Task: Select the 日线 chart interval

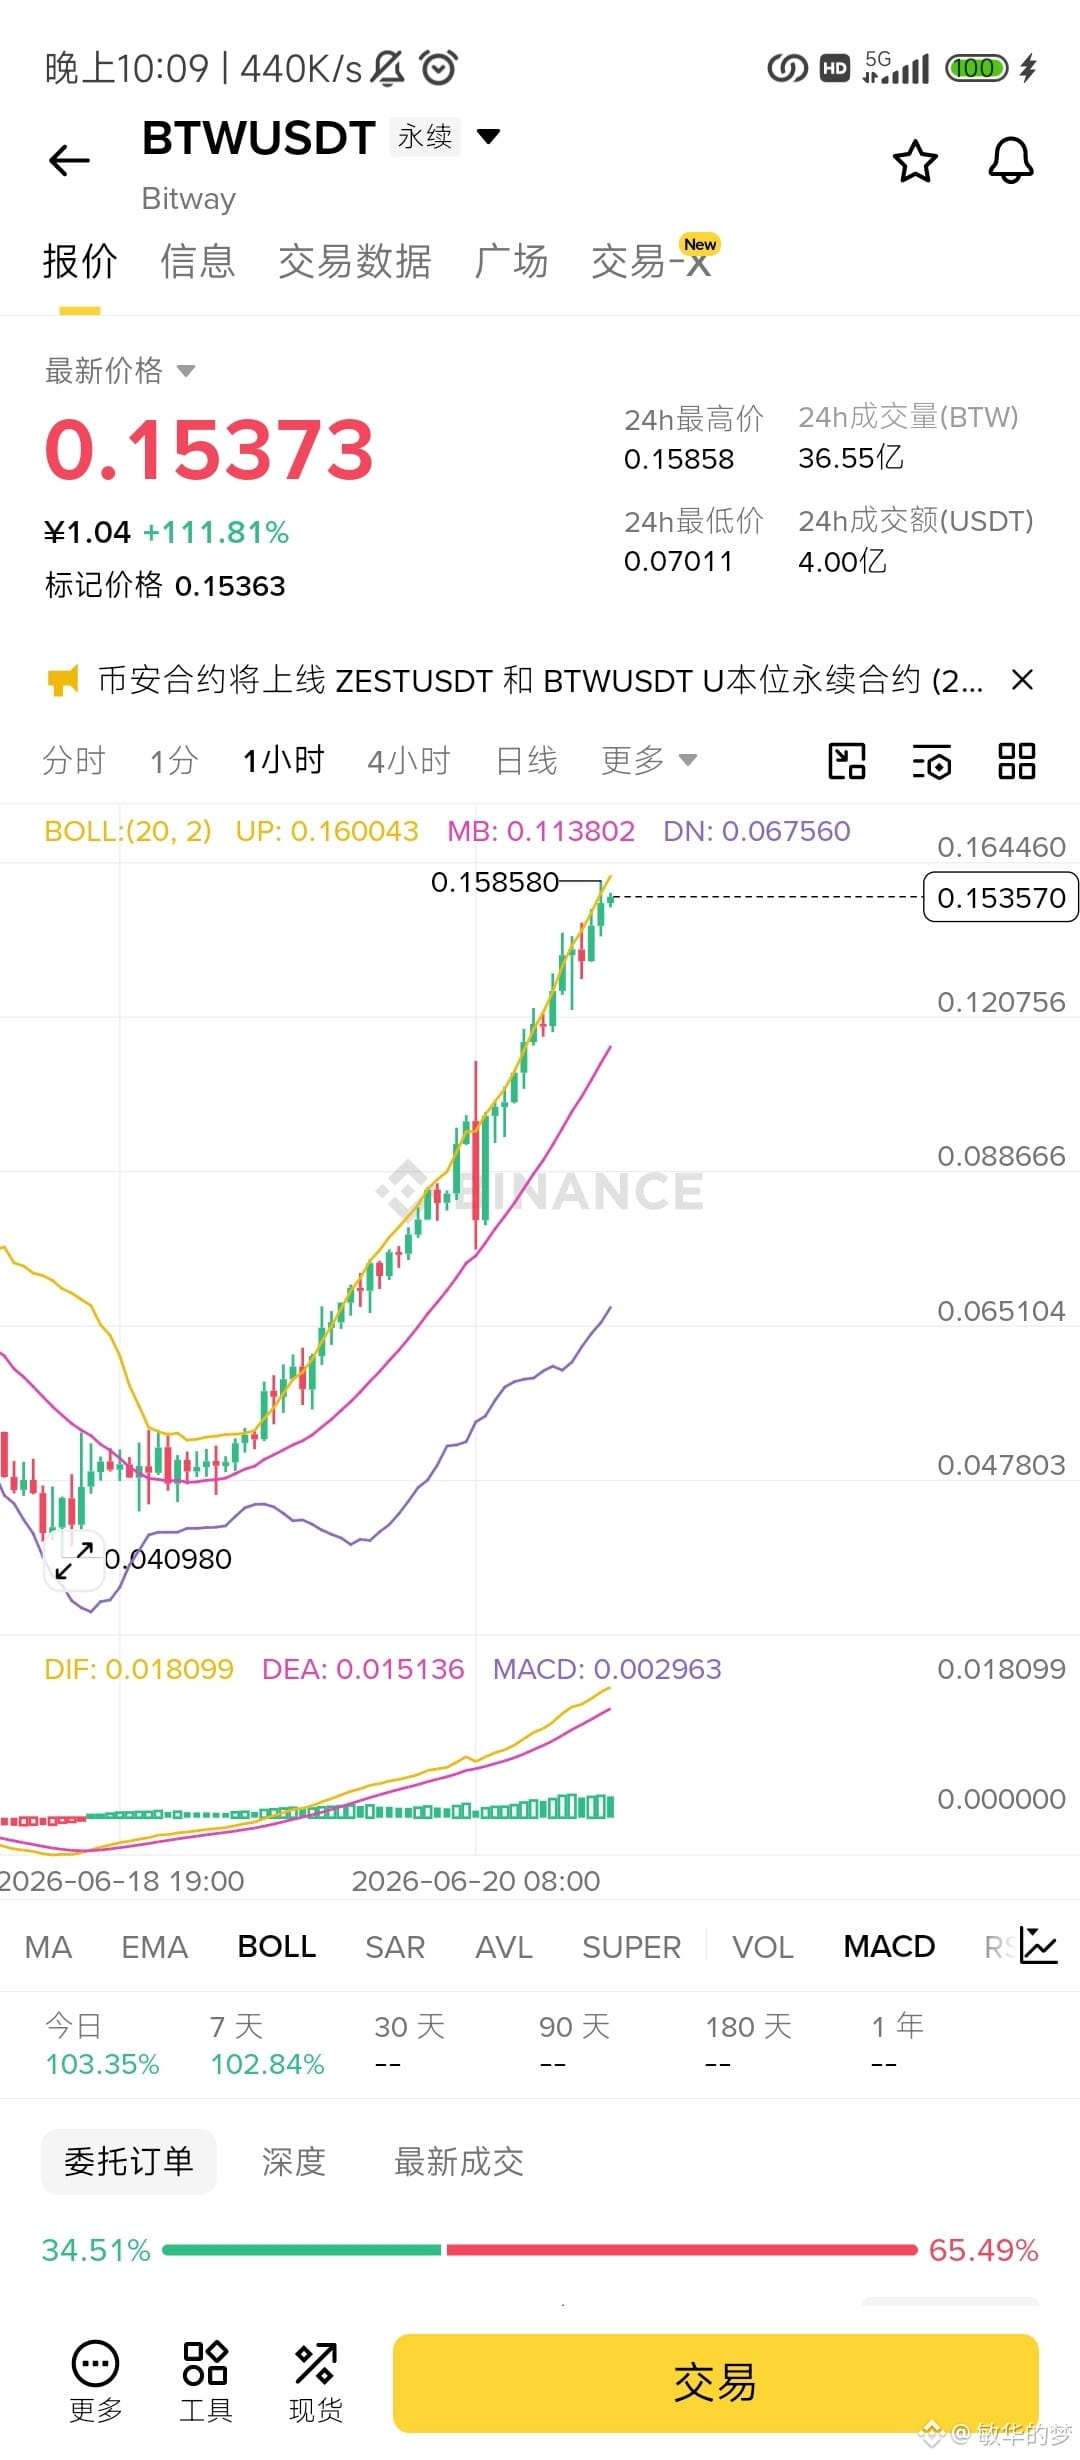Action: (x=527, y=761)
